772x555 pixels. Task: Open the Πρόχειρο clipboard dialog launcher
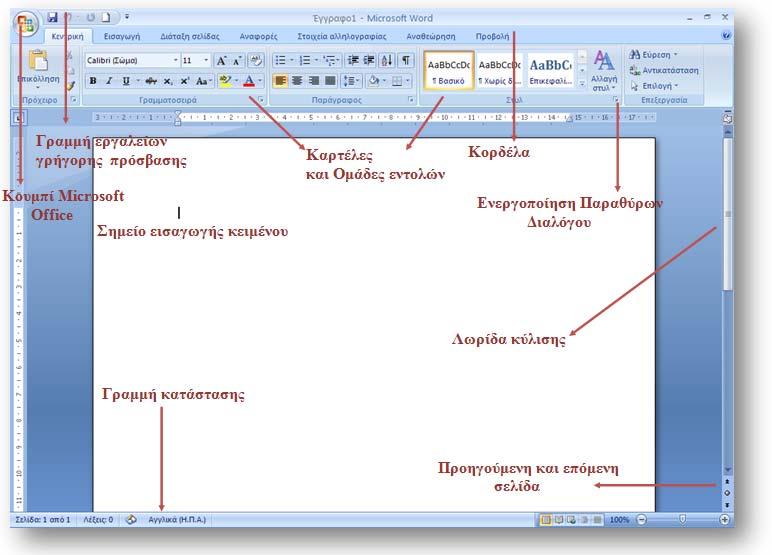(x=74, y=100)
